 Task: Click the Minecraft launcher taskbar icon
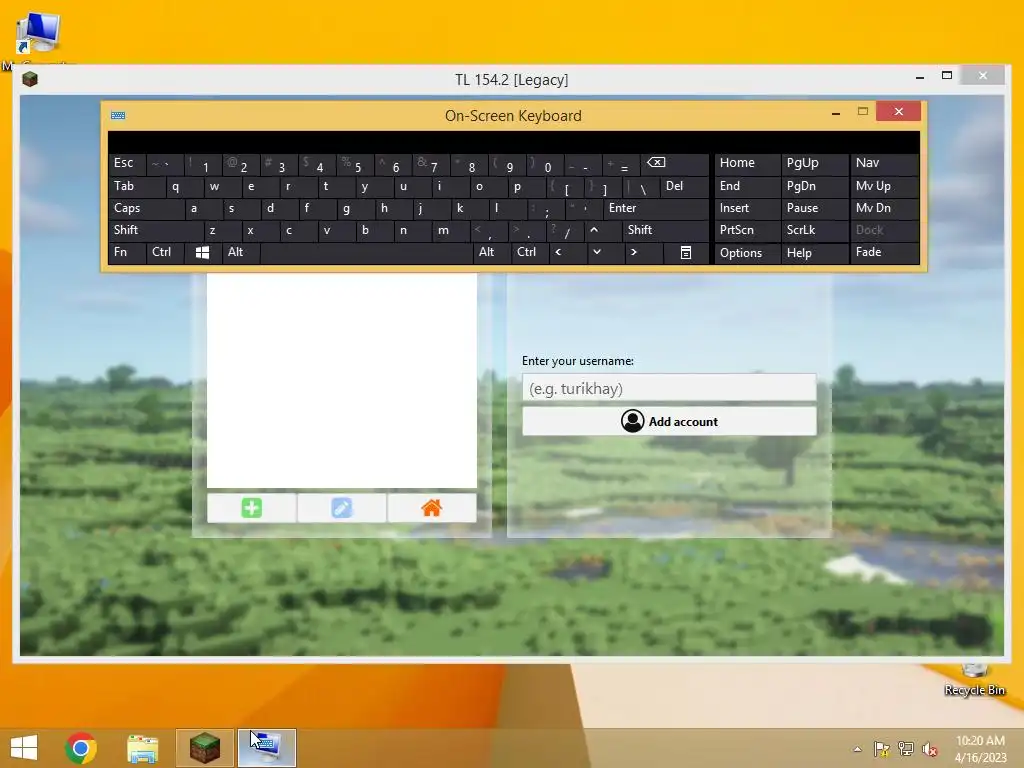click(x=204, y=748)
